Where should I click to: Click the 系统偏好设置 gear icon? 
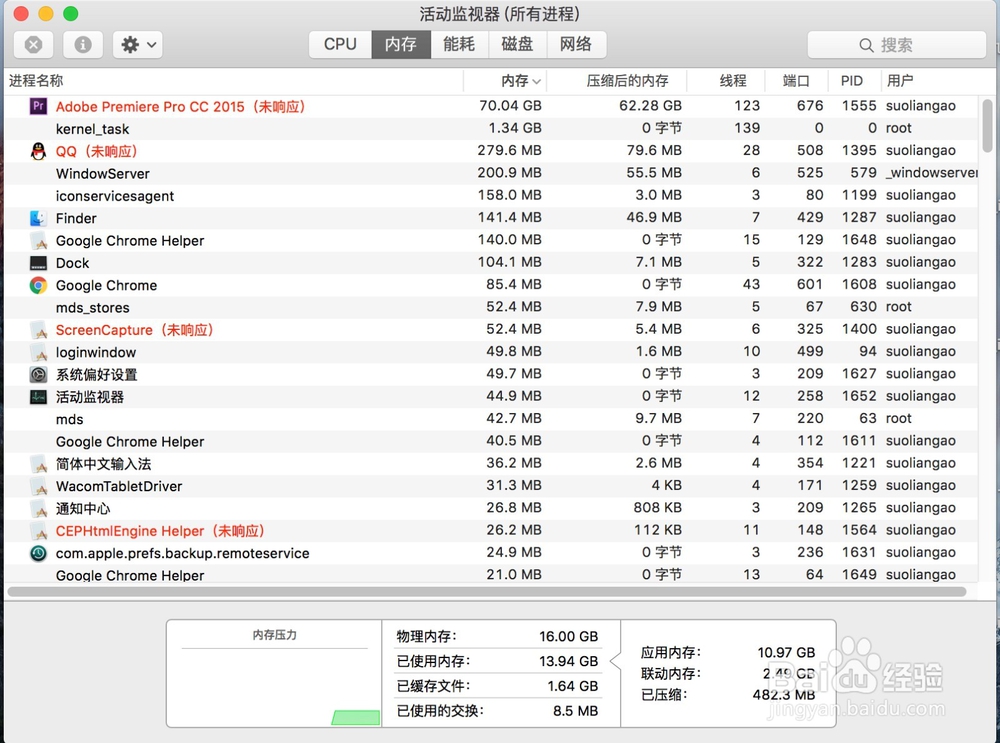coord(38,374)
